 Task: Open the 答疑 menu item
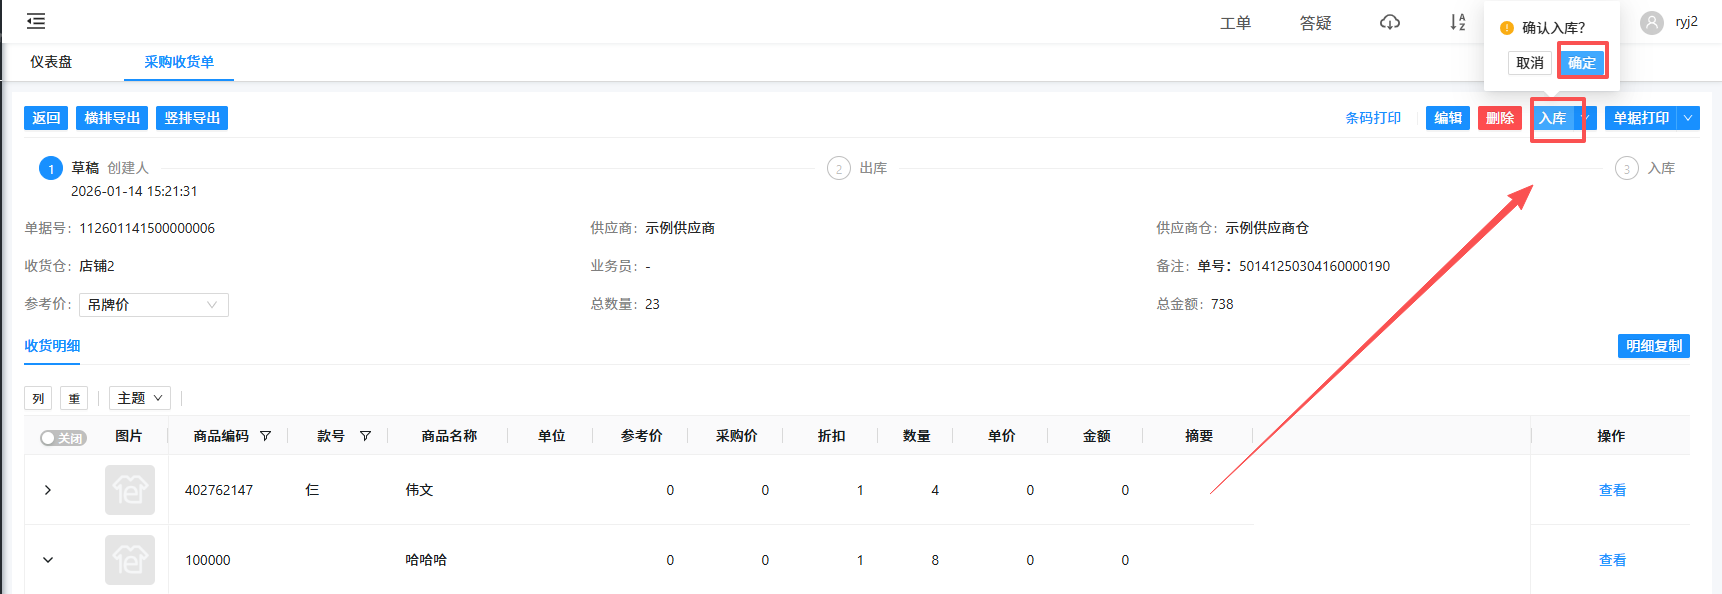[x=1316, y=23]
